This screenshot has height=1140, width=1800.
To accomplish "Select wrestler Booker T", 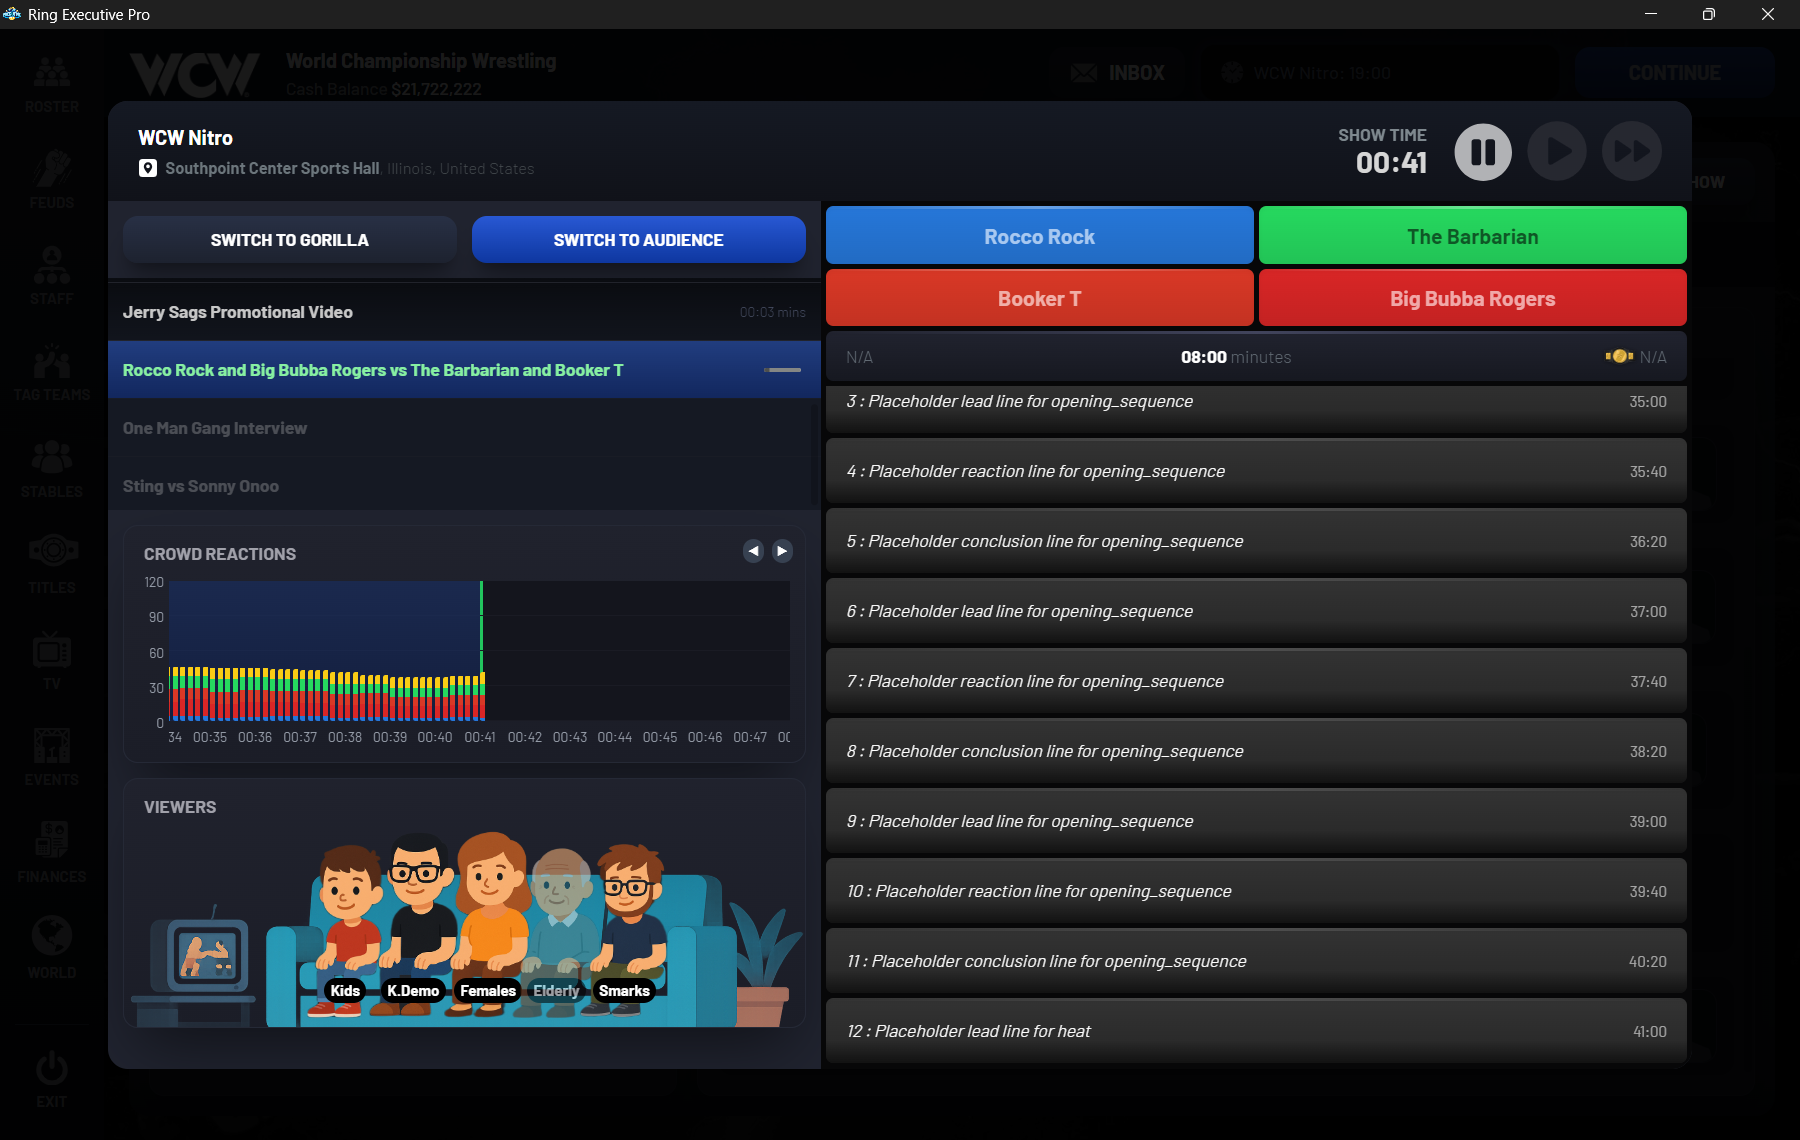I will 1039,298.
